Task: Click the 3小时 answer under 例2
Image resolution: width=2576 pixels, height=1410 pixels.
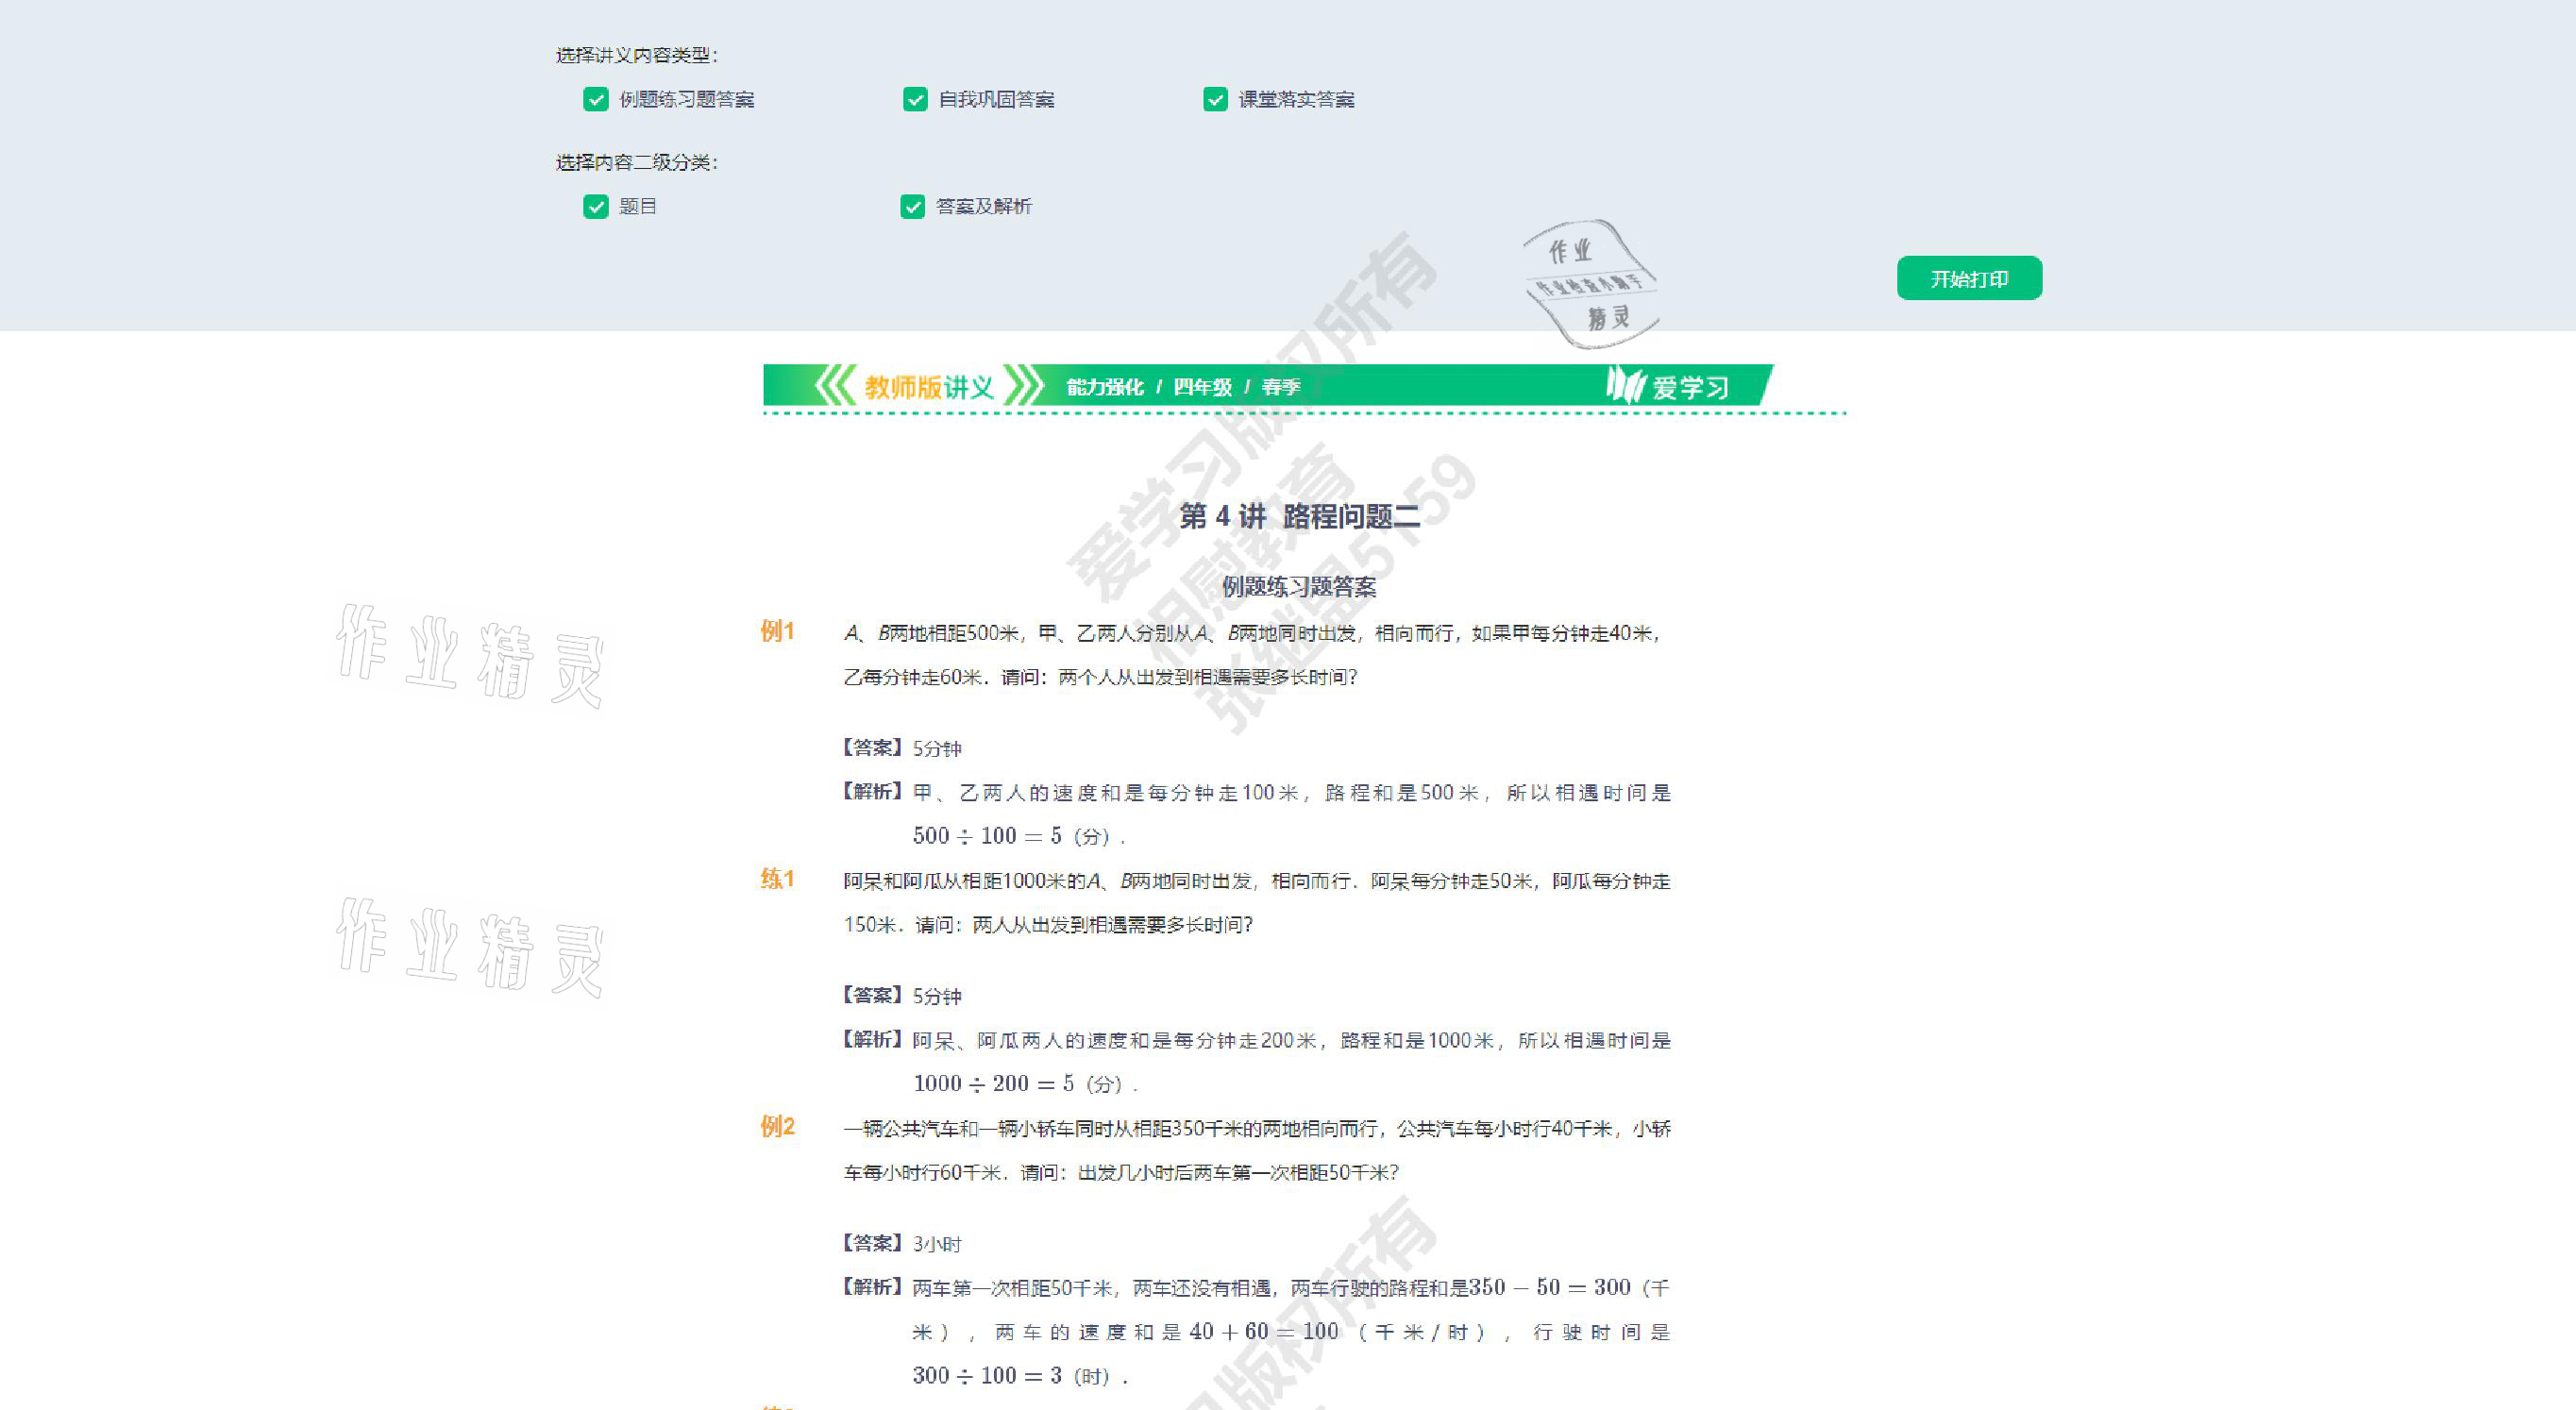Action: (x=937, y=1244)
